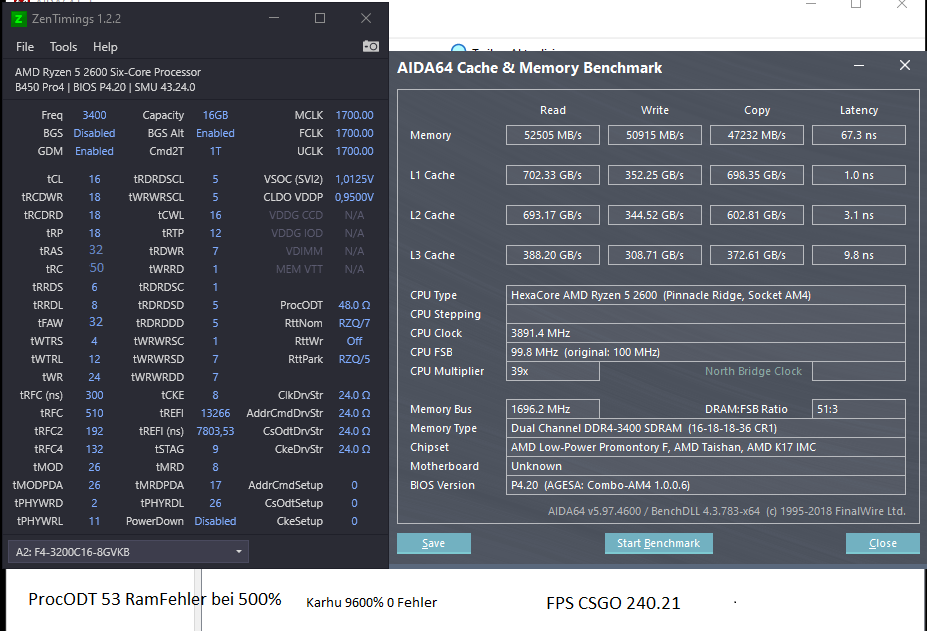Click the CPU Clock 3891.4 MHz field
The image size is (927, 631).
click(705, 333)
